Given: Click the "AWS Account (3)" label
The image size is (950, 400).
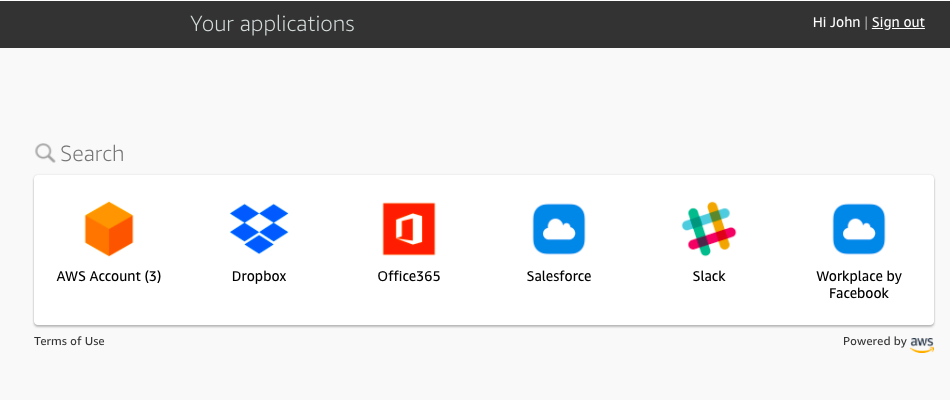Looking at the screenshot, I should 109,276.
